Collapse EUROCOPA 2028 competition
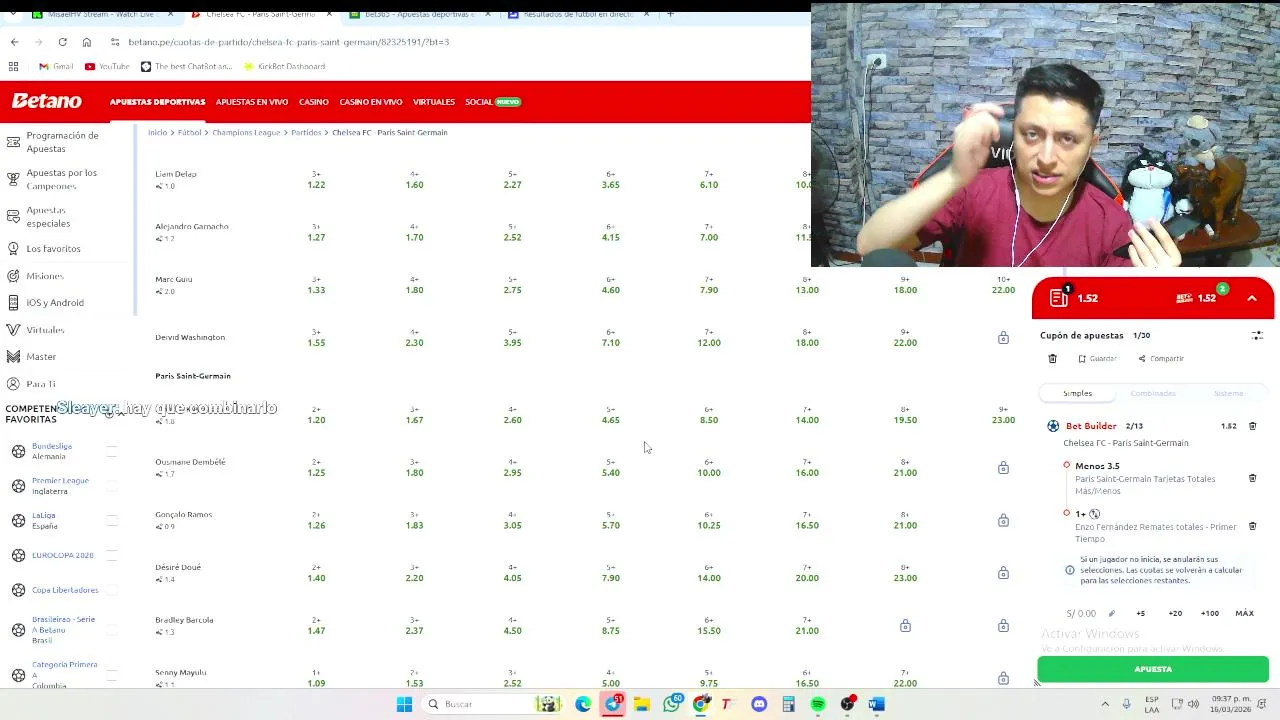The height and width of the screenshot is (720, 1280). pyautogui.click(x=112, y=555)
